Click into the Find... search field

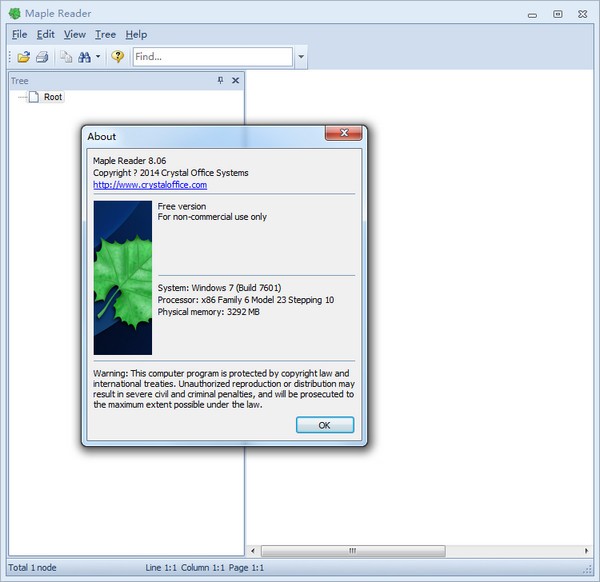pyautogui.click(x=213, y=57)
